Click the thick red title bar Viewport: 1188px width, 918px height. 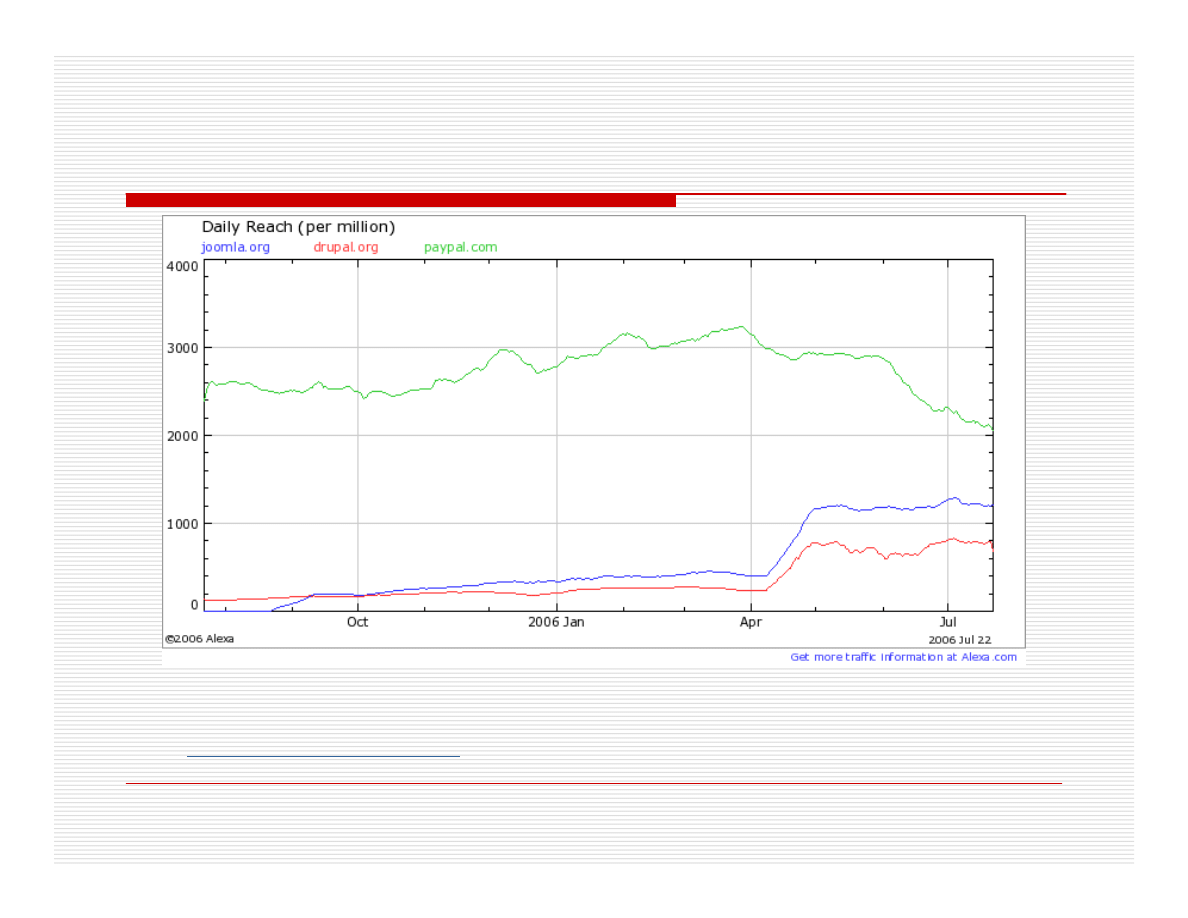point(400,200)
